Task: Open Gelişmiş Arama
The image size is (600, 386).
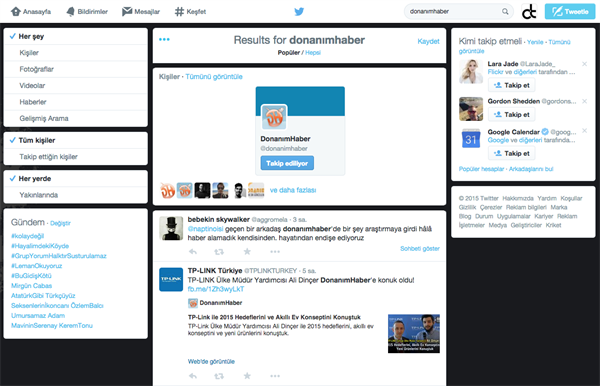Action: (x=76, y=119)
